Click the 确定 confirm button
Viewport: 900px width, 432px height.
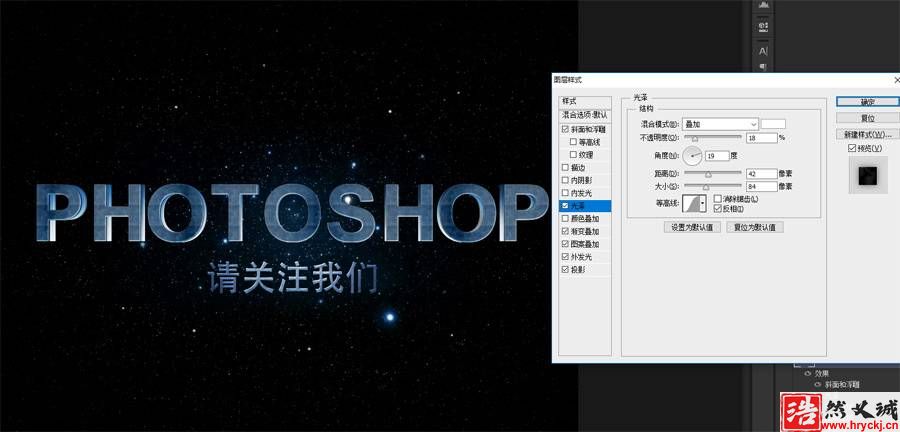(867, 102)
